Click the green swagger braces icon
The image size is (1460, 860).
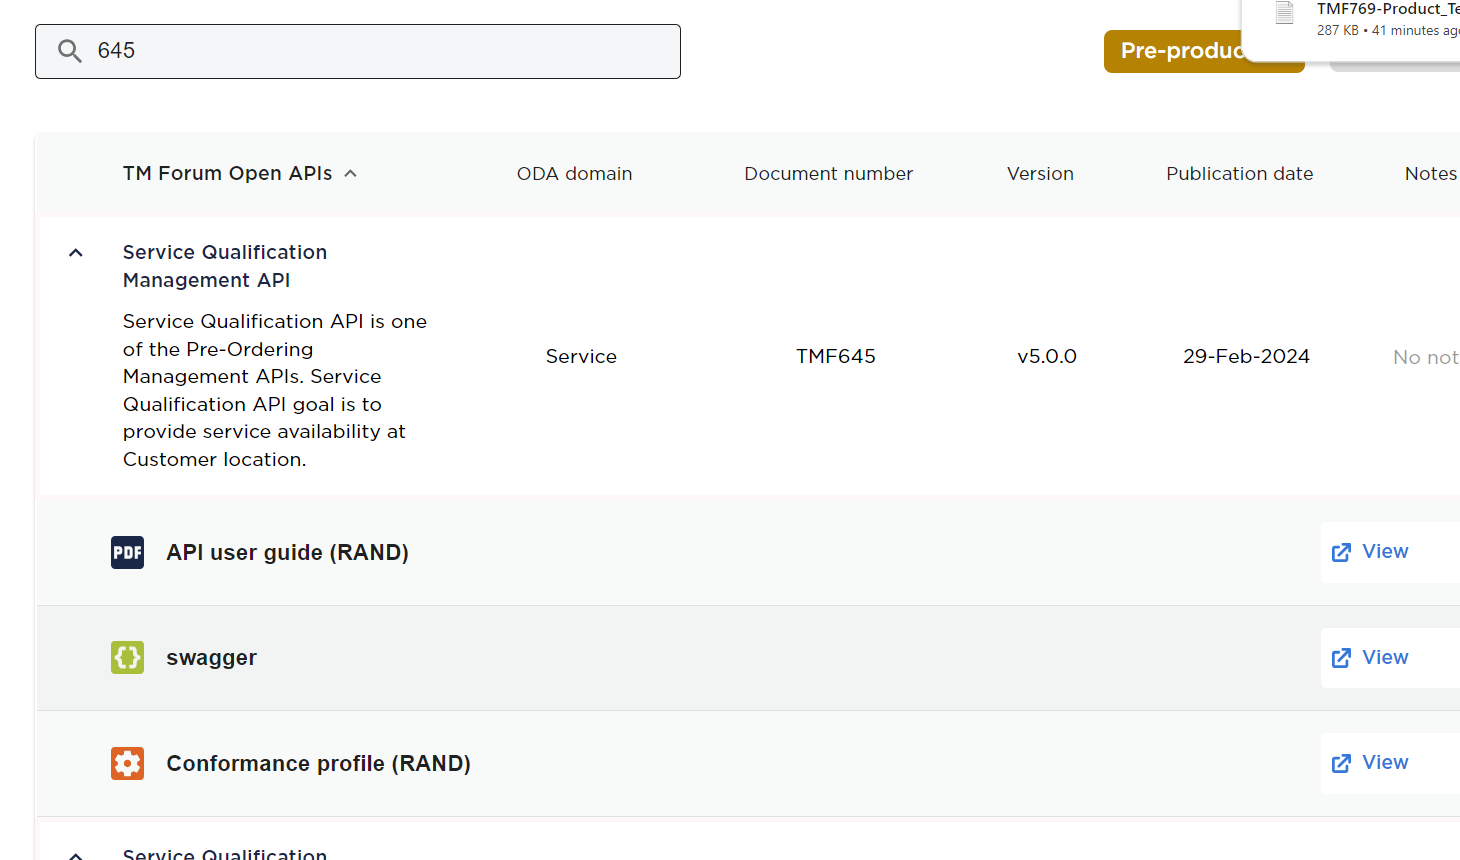point(127,657)
